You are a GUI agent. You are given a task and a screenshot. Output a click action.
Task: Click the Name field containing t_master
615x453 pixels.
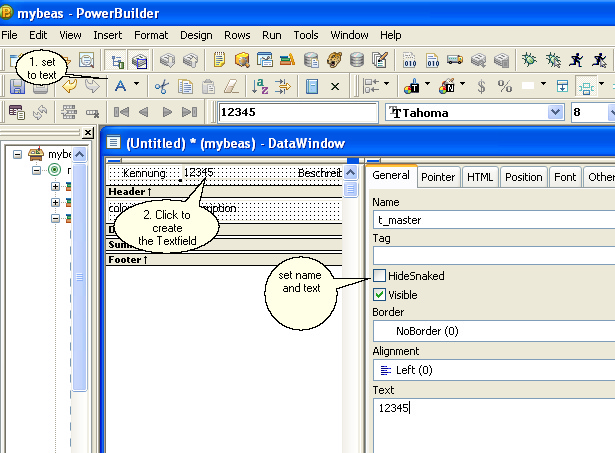[x=490, y=217]
